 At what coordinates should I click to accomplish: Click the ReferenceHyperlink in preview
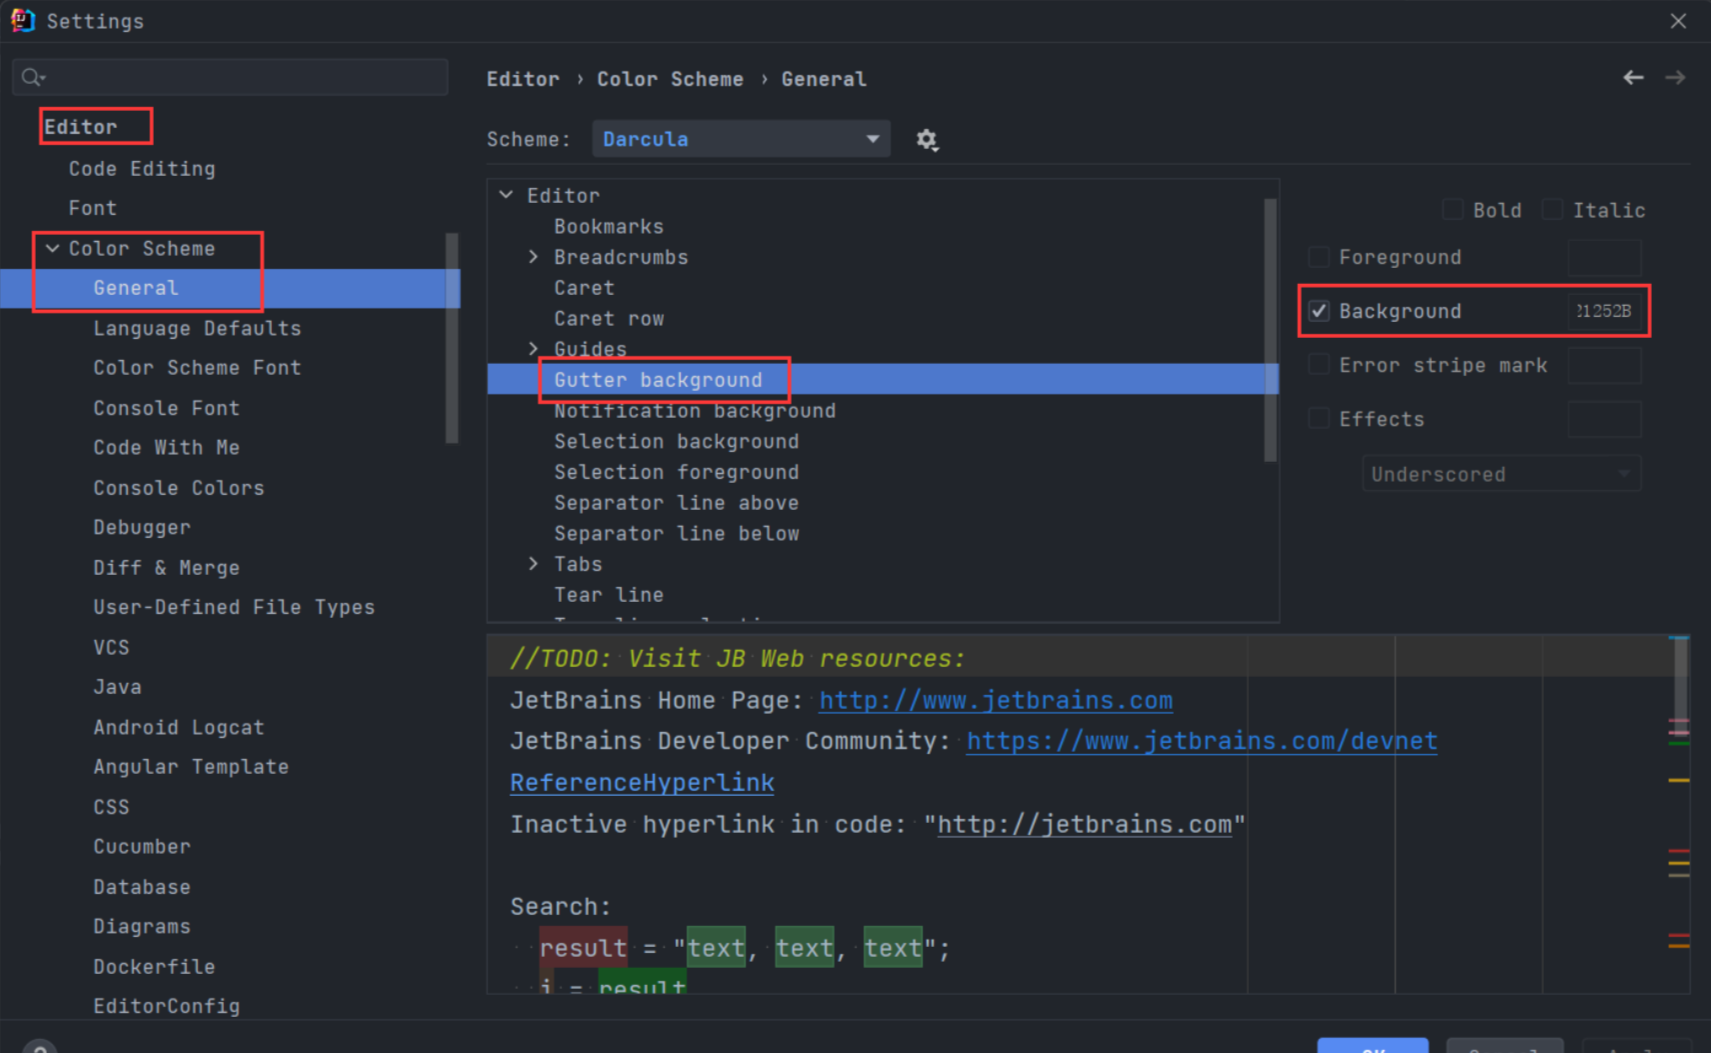click(x=642, y=782)
